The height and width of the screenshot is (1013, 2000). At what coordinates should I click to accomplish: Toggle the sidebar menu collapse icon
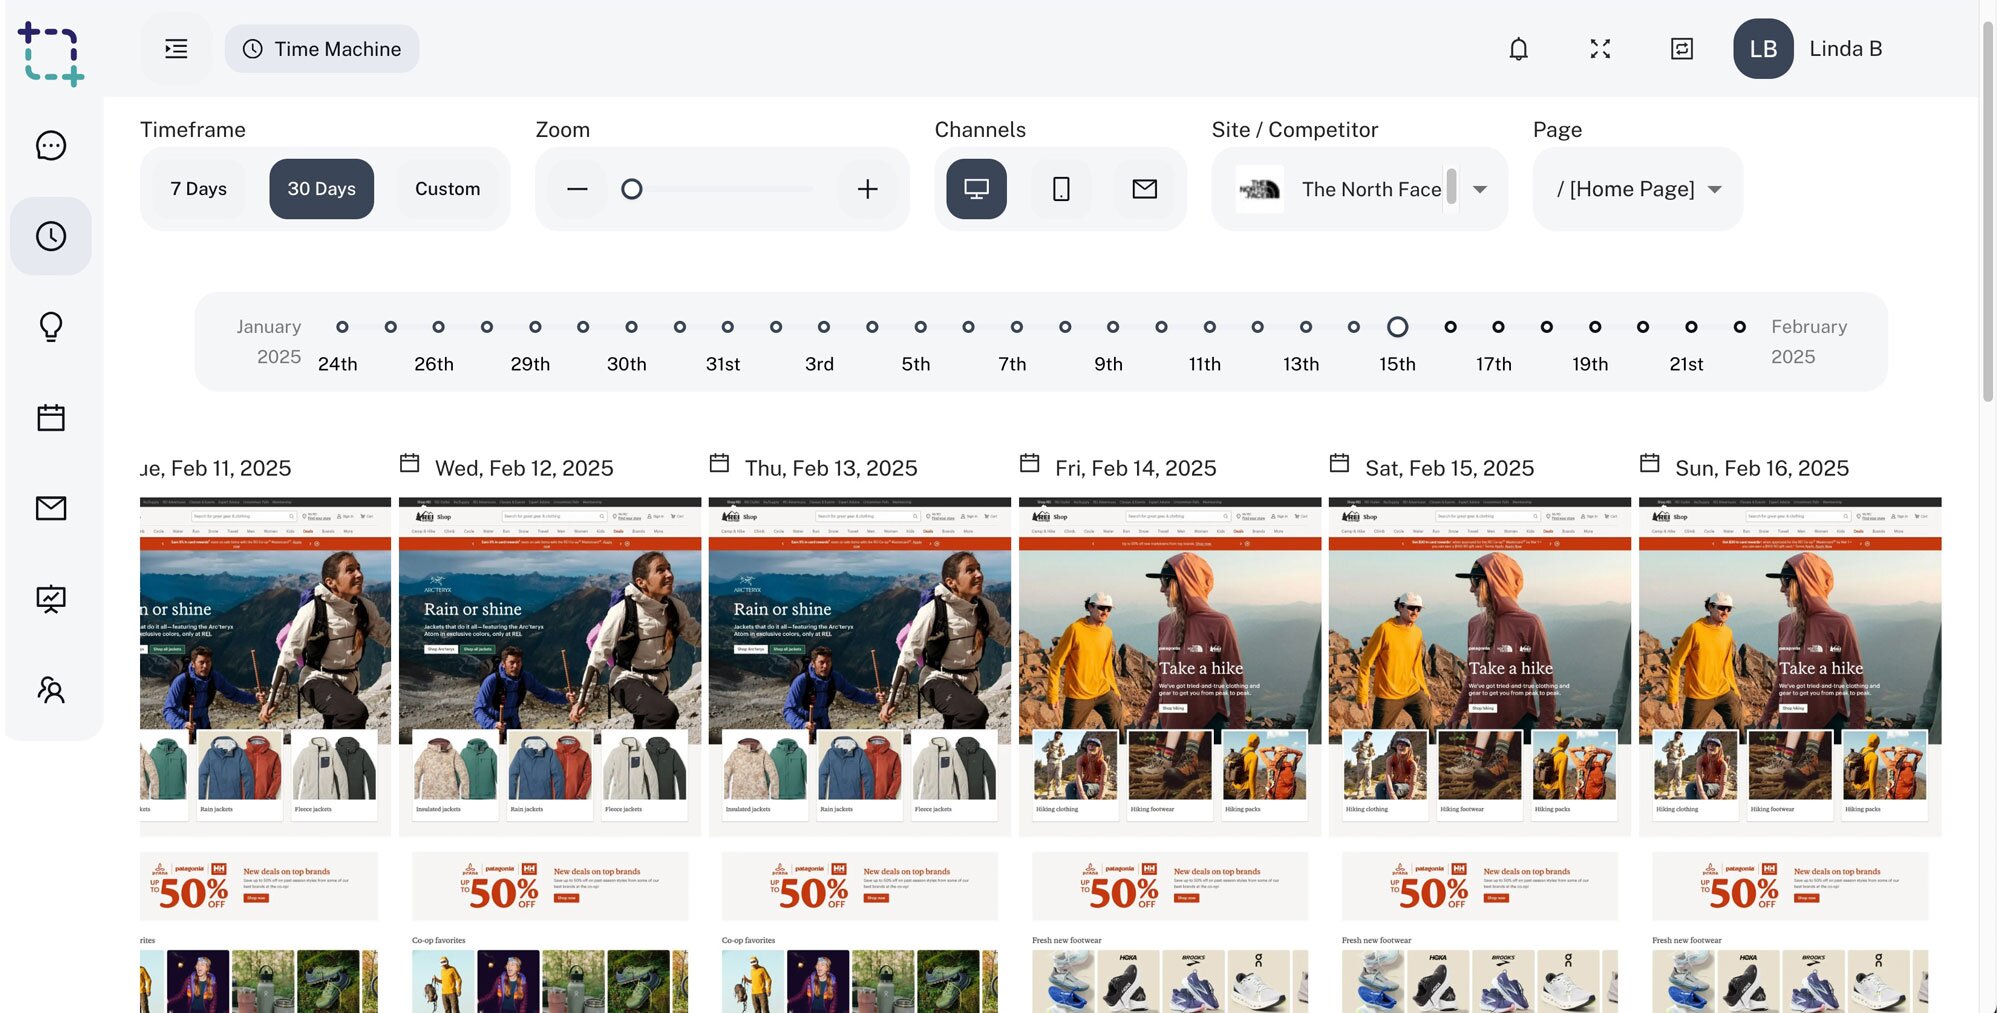(176, 49)
